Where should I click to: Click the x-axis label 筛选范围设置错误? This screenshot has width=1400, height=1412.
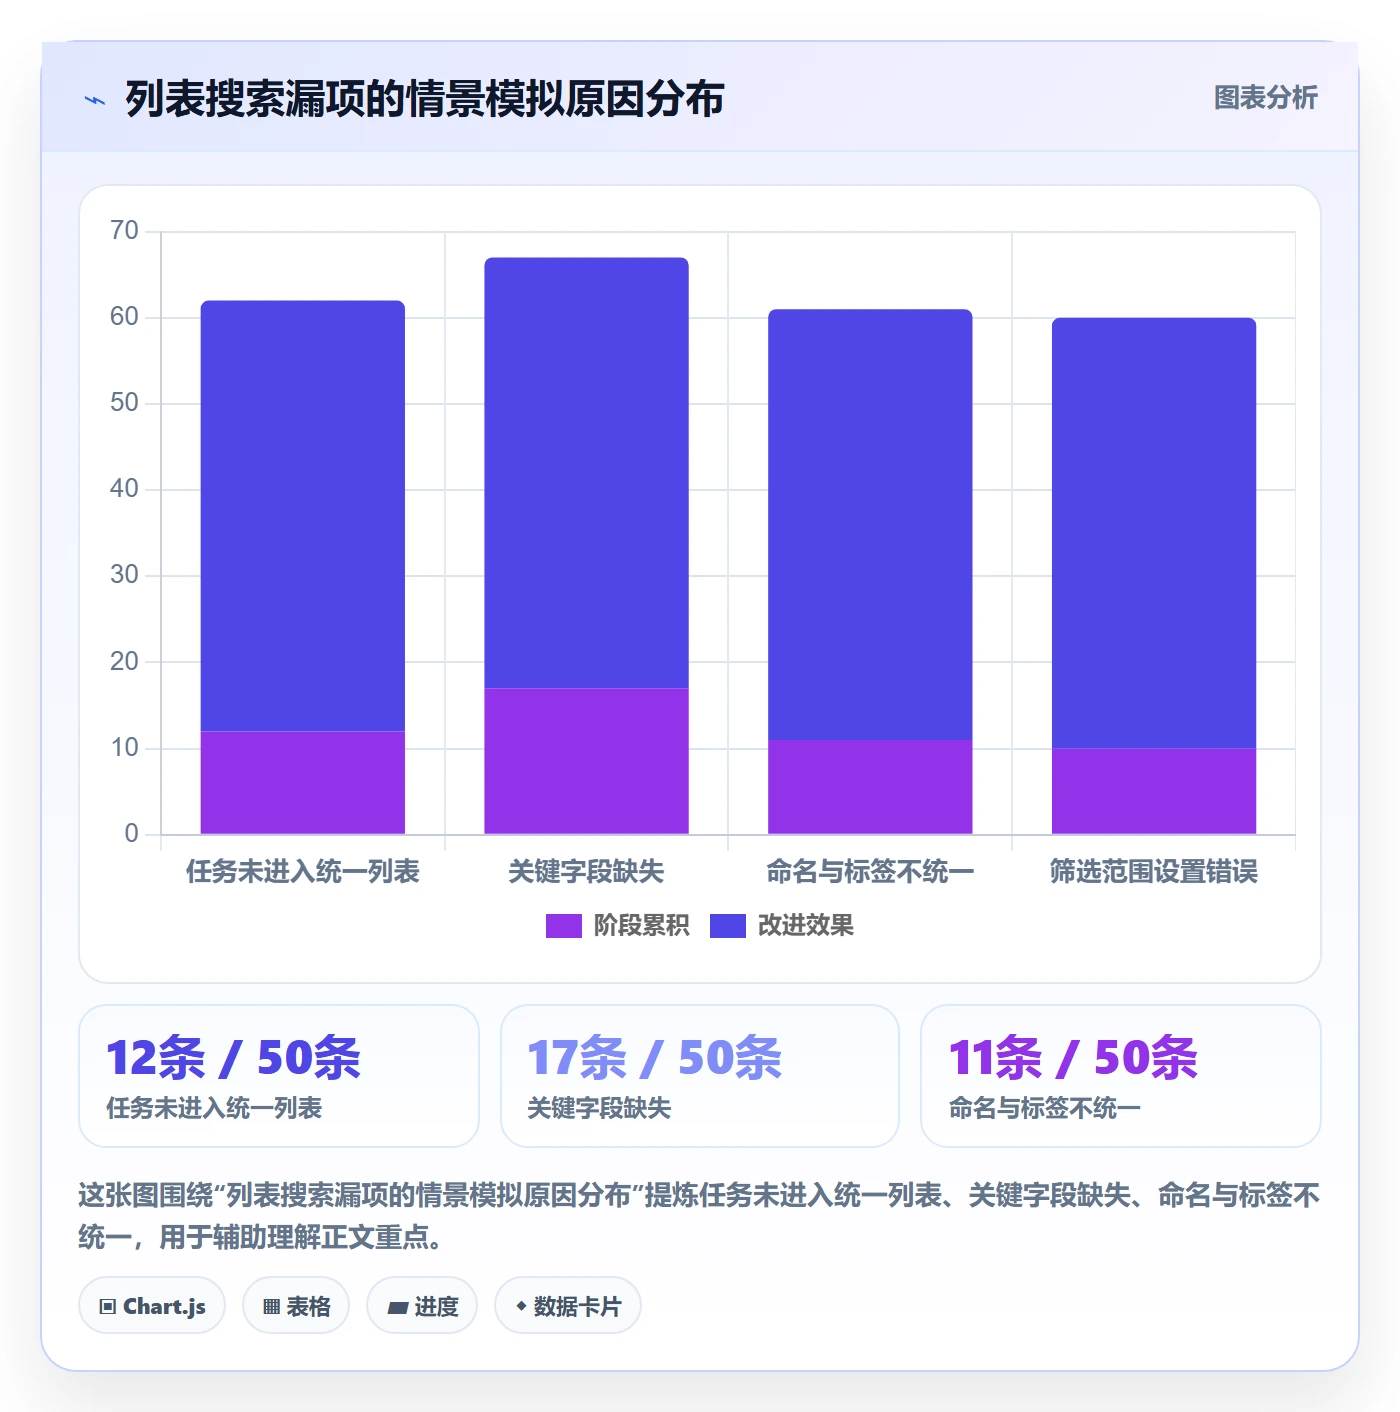click(x=1154, y=872)
